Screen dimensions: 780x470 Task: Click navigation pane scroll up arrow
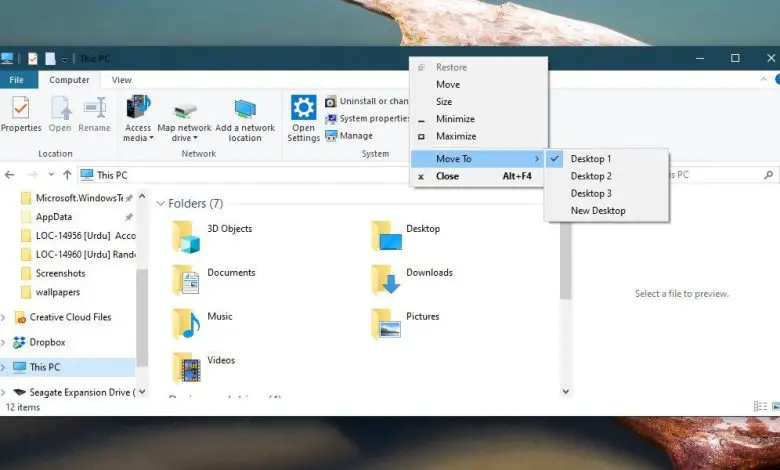142,196
